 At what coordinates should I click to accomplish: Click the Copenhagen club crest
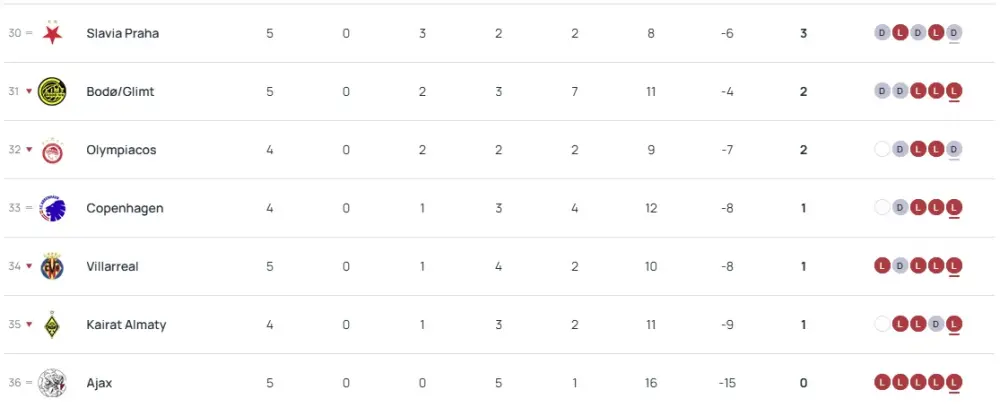click(x=51, y=208)
